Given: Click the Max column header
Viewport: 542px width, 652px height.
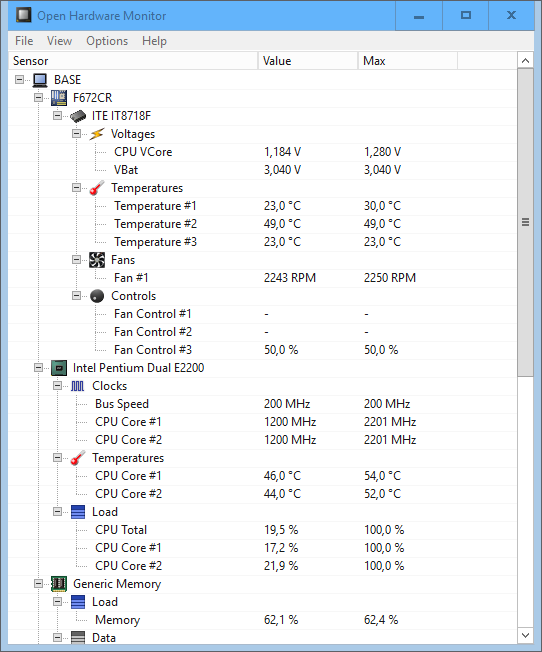Looking at the screenshot, I should pos(408,61).
